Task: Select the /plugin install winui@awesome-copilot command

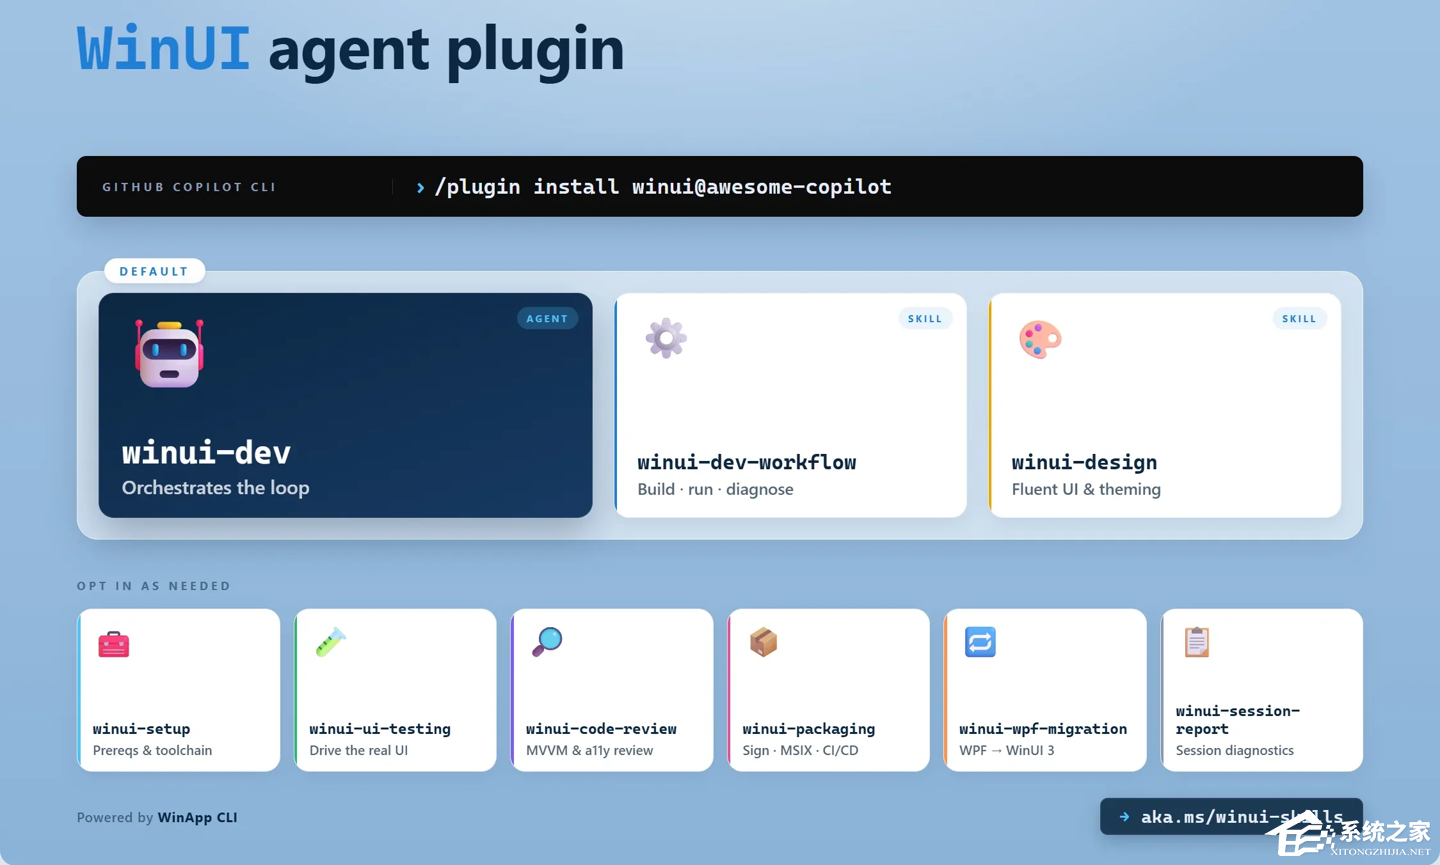Action: (663, 187)
